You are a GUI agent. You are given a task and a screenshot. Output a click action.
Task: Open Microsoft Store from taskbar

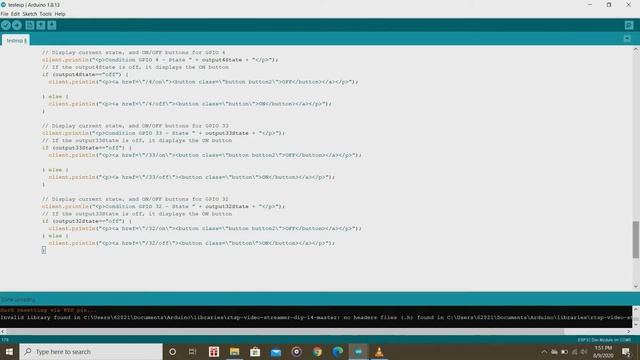click(x=255, y=351)
